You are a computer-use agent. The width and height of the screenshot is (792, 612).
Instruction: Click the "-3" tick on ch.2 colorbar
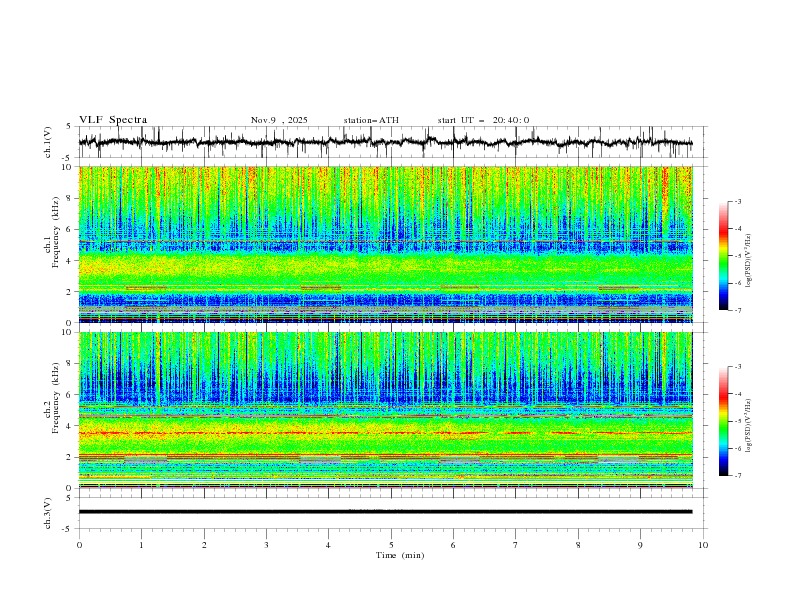738,367
